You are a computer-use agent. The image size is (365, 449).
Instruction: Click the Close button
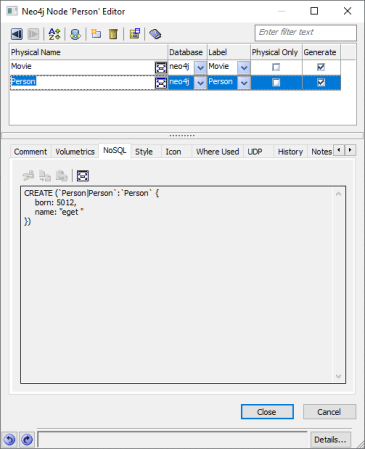point(267,412)
